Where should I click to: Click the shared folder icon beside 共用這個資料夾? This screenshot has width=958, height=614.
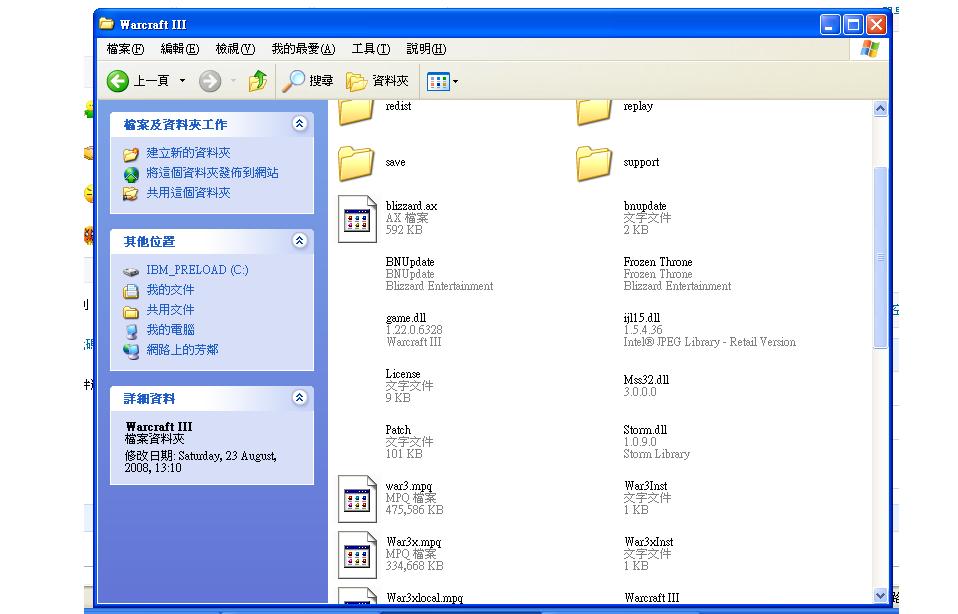tap(131, 194)
